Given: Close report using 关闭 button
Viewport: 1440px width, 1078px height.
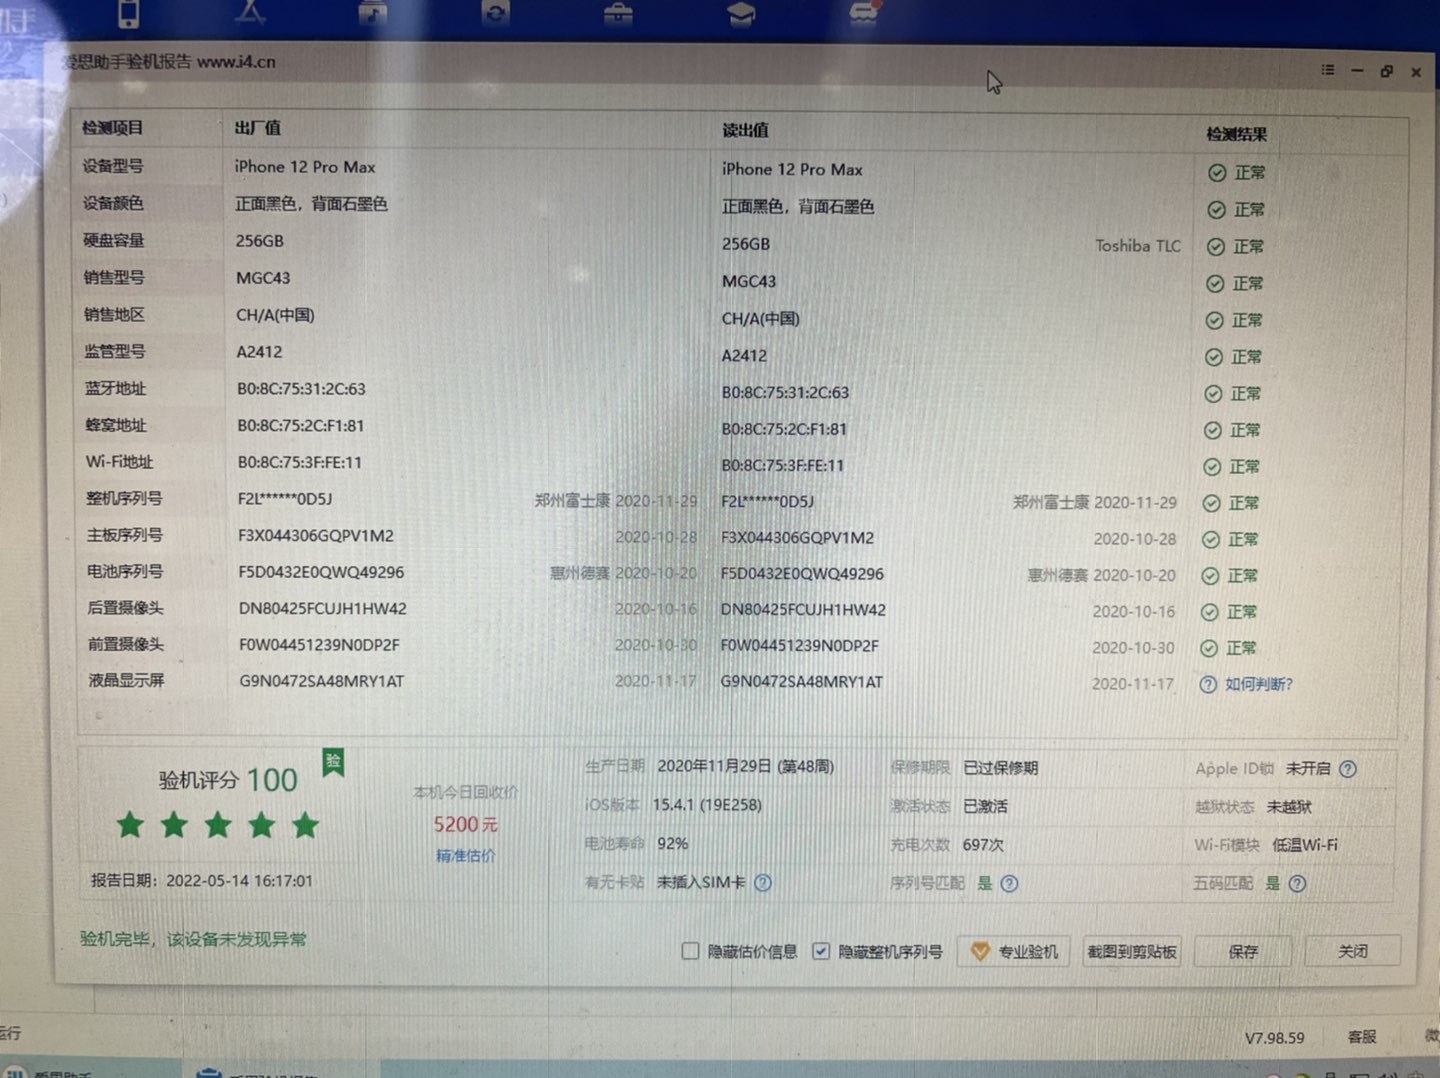Looking at the screenshot, I should [1352, 952].
